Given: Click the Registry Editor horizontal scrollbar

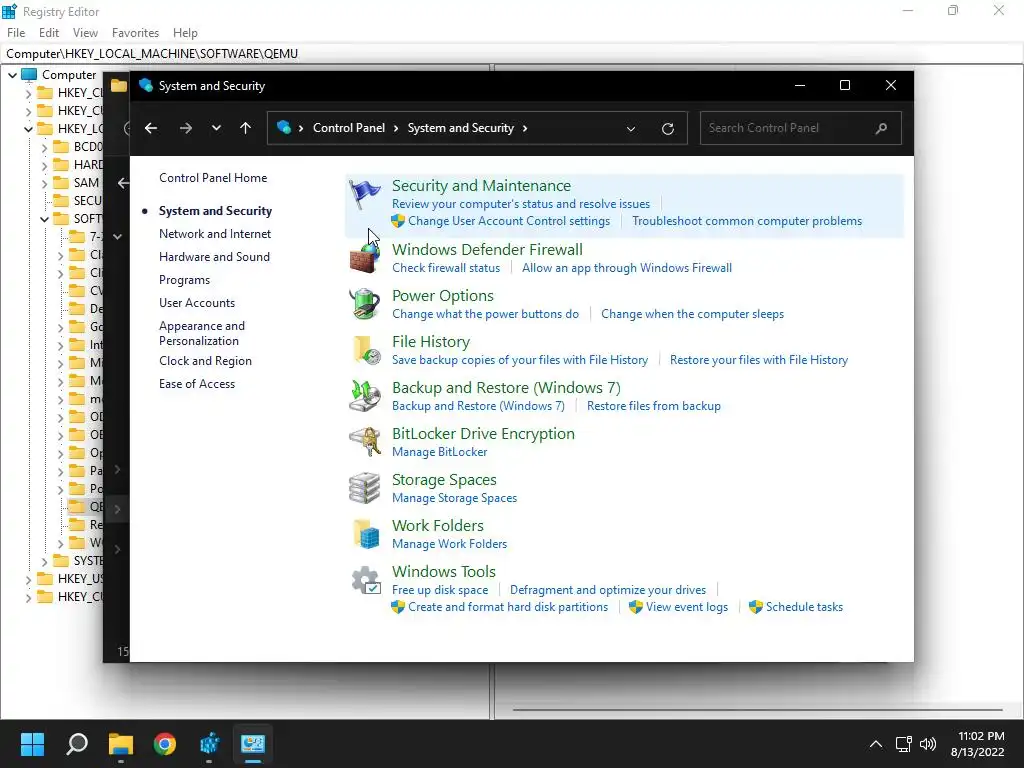Looking at the screenshot, I should [x=758, y=709].
